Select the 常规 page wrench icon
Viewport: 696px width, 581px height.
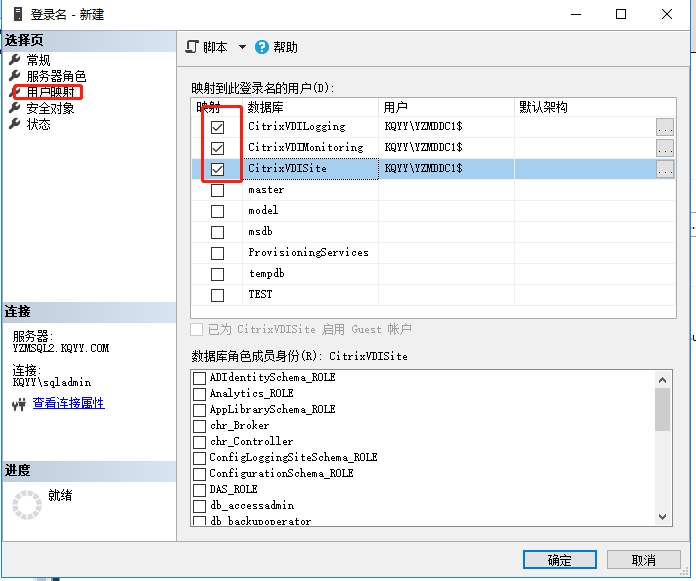[14, 60]
